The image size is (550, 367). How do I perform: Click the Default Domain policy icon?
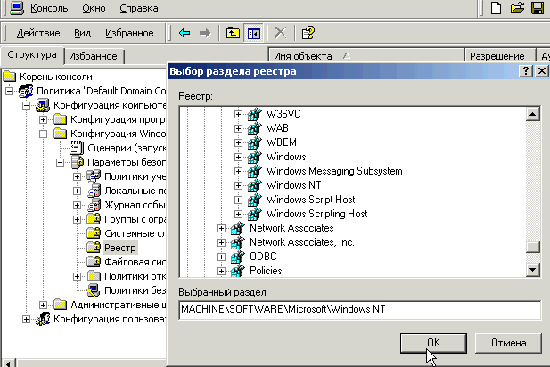[26, 91]
